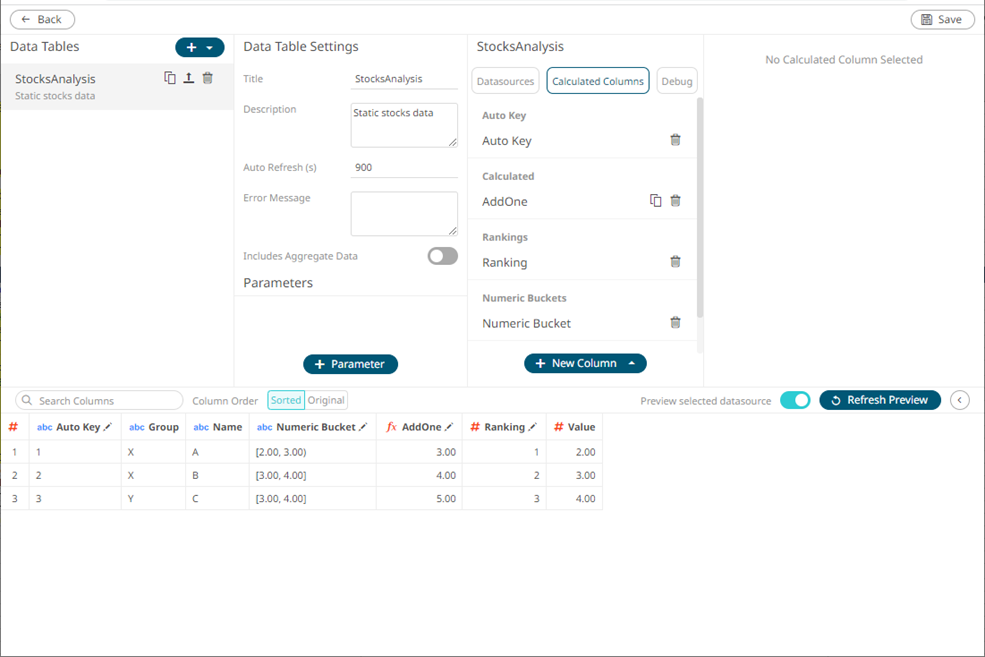The image size is (985, 657).
Task: Click the upload icon for StocksAnalysis table
Action: [188, 78]
